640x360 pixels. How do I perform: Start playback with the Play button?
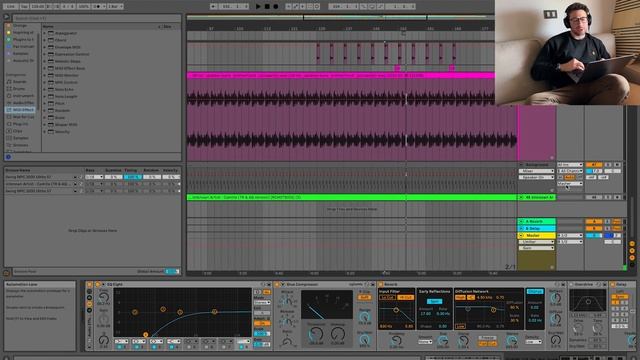click(258, 6)
